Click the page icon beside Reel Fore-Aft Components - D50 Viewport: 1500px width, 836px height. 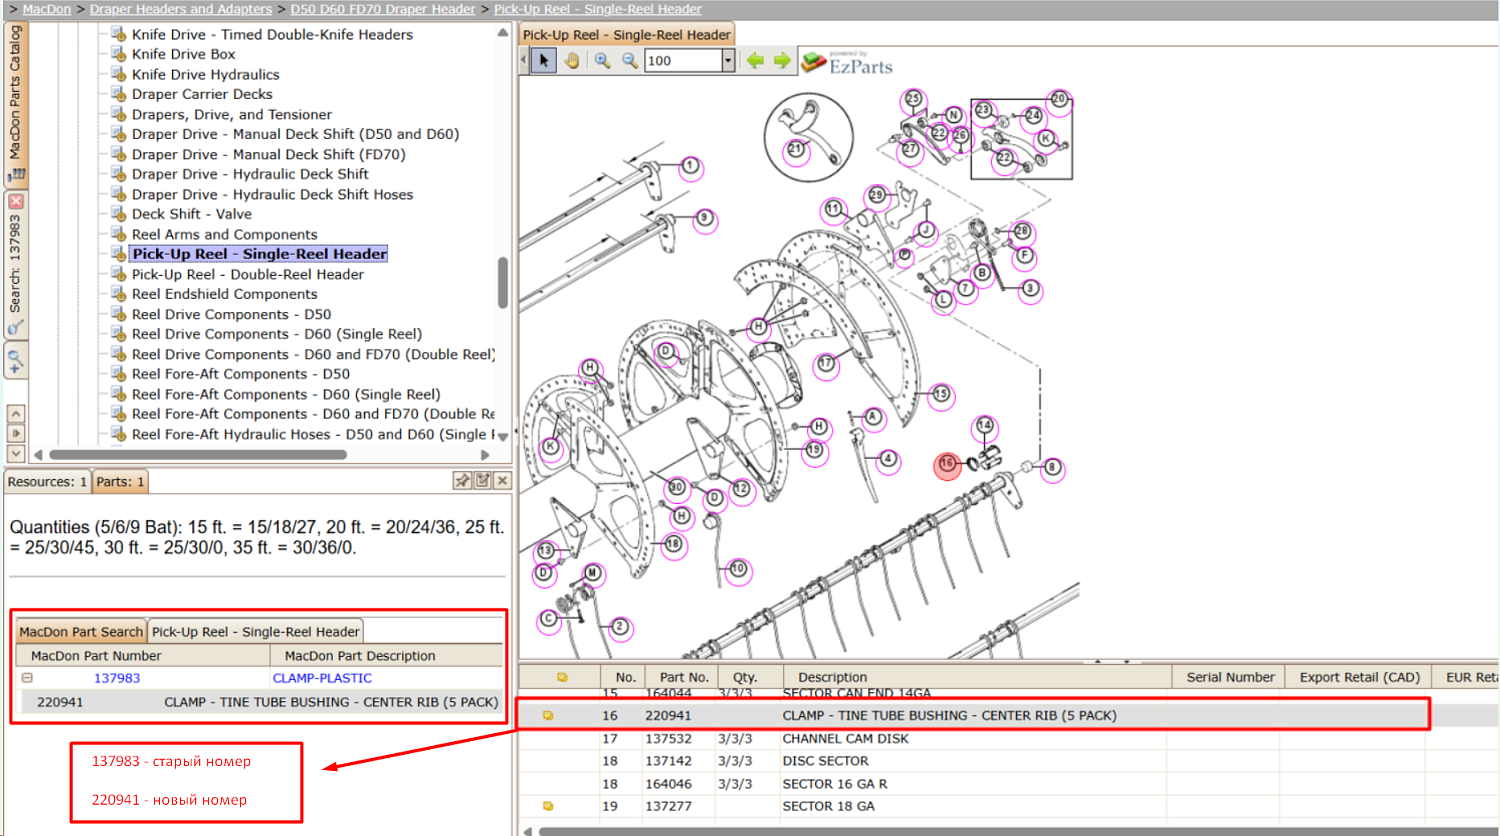[x=119, y=374]
